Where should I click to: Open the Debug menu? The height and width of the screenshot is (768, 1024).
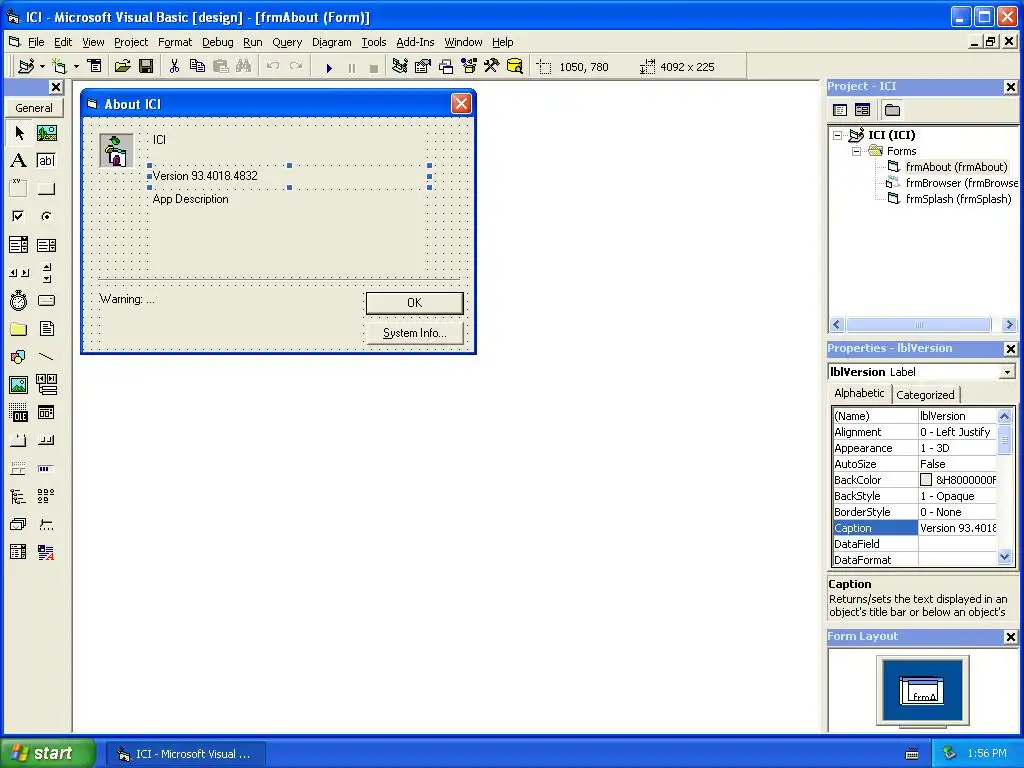click(217, 42)
